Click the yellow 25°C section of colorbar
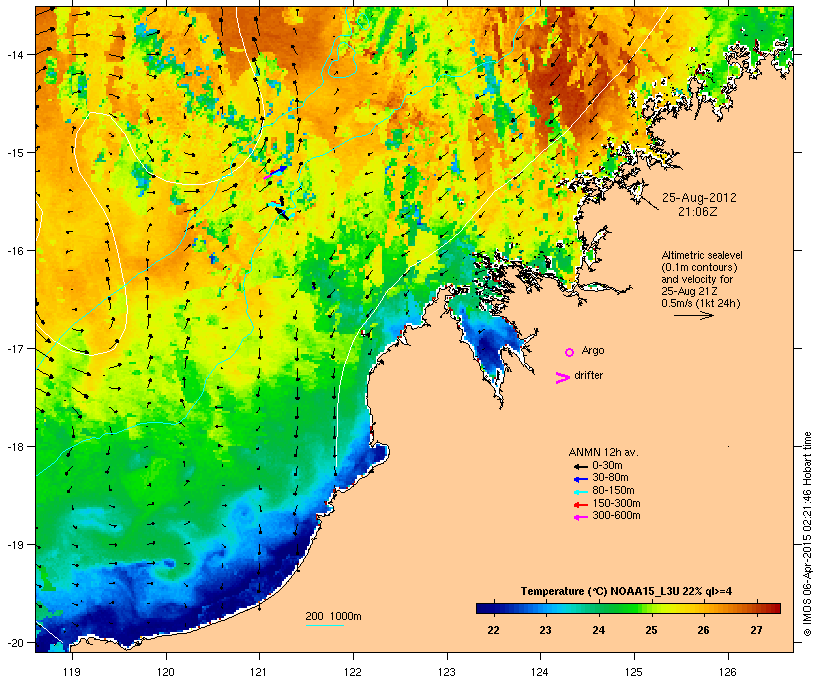The height and width of the screenshot is (680, 820). pyautogui.click(x=651, y=608)
